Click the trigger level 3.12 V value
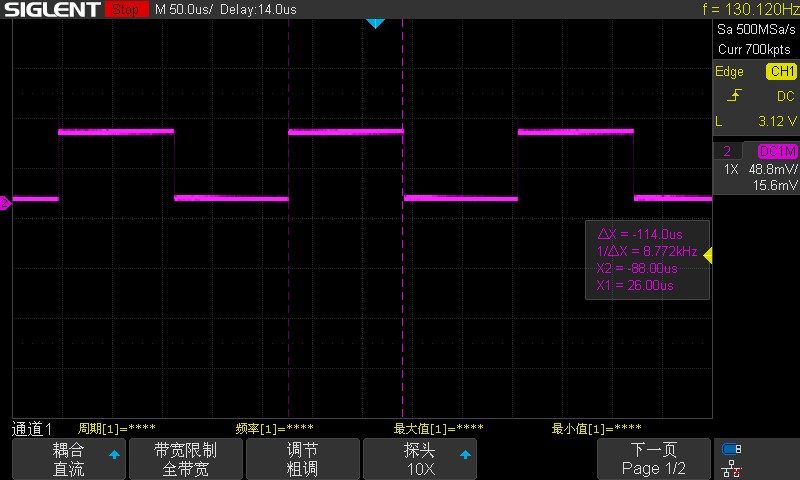The height and width of the screenshot is (480, 800). pyautogui.click(x=777, y=121)
